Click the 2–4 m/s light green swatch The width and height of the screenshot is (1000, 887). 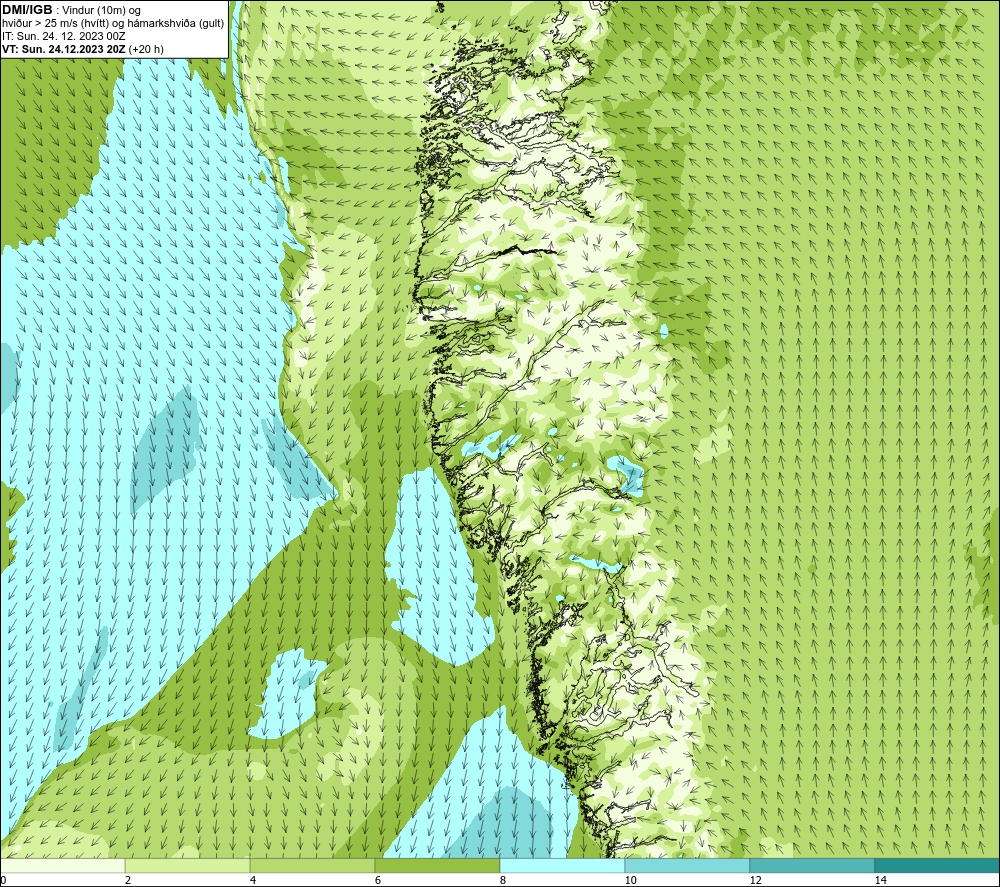coord(188,865)
